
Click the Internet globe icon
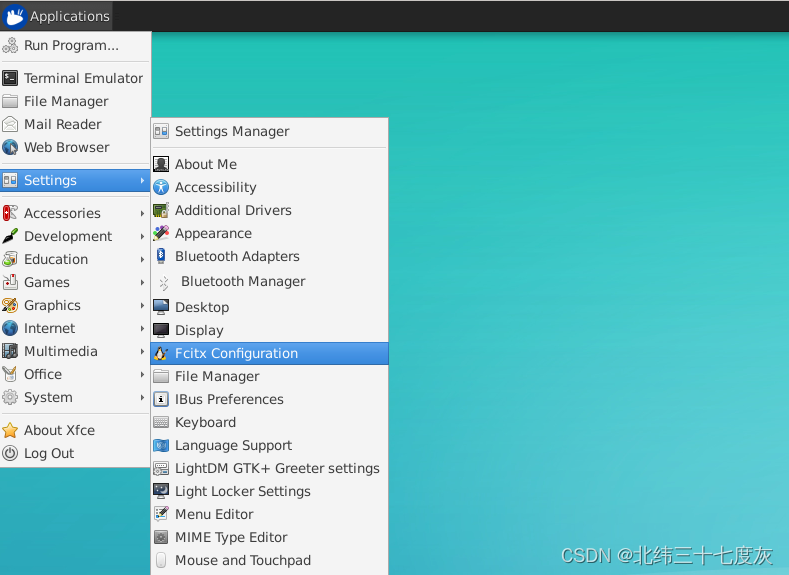10,328
